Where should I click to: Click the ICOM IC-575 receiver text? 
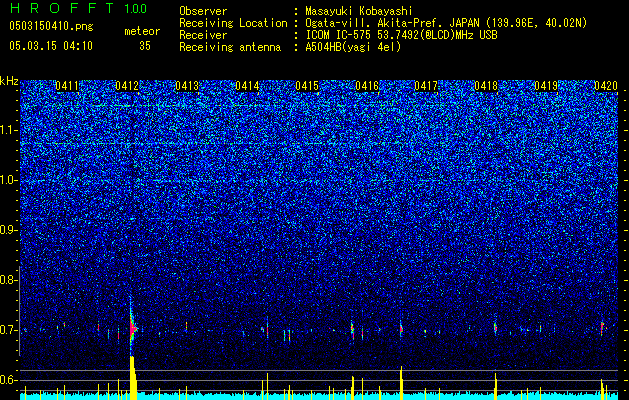[x=401, y=35]
